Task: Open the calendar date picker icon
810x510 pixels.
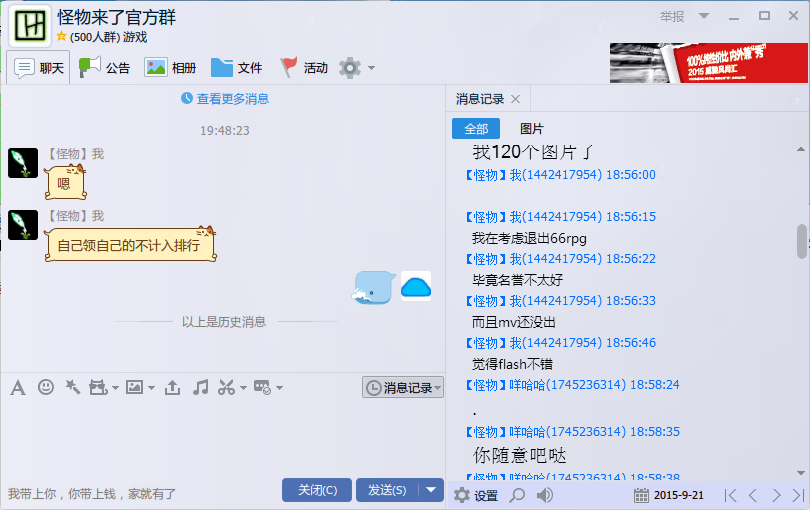Action: coord(641,495)
